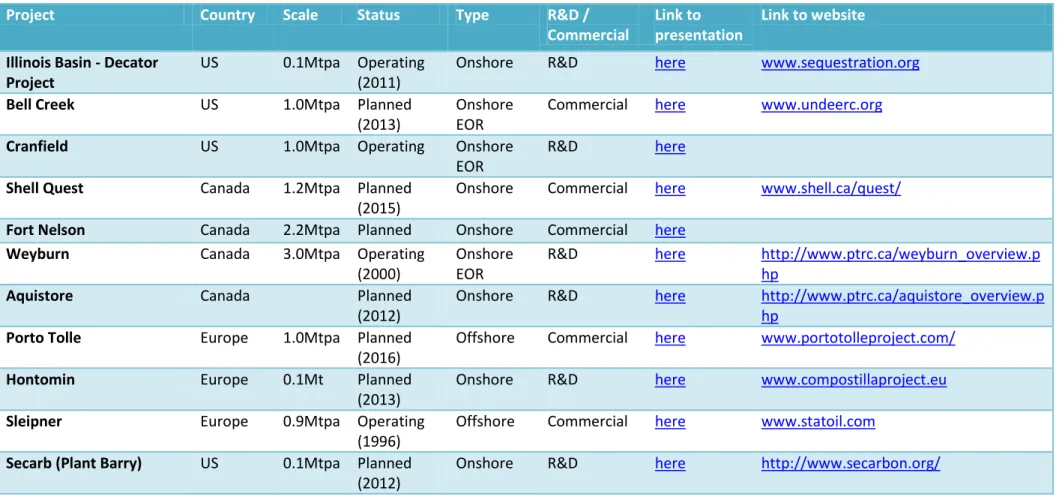Open the 'here' presentation link for Hontomin

coord(670,380)
